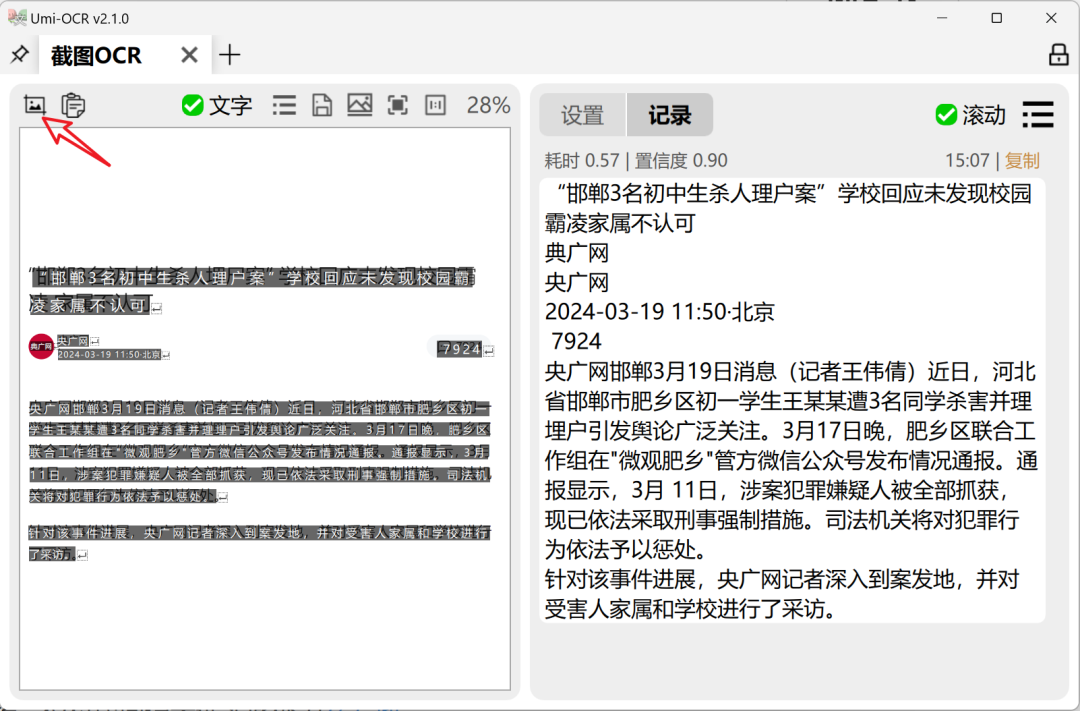Close the 截图OCR tab
Screen dimensions: 1080x711
189,54
